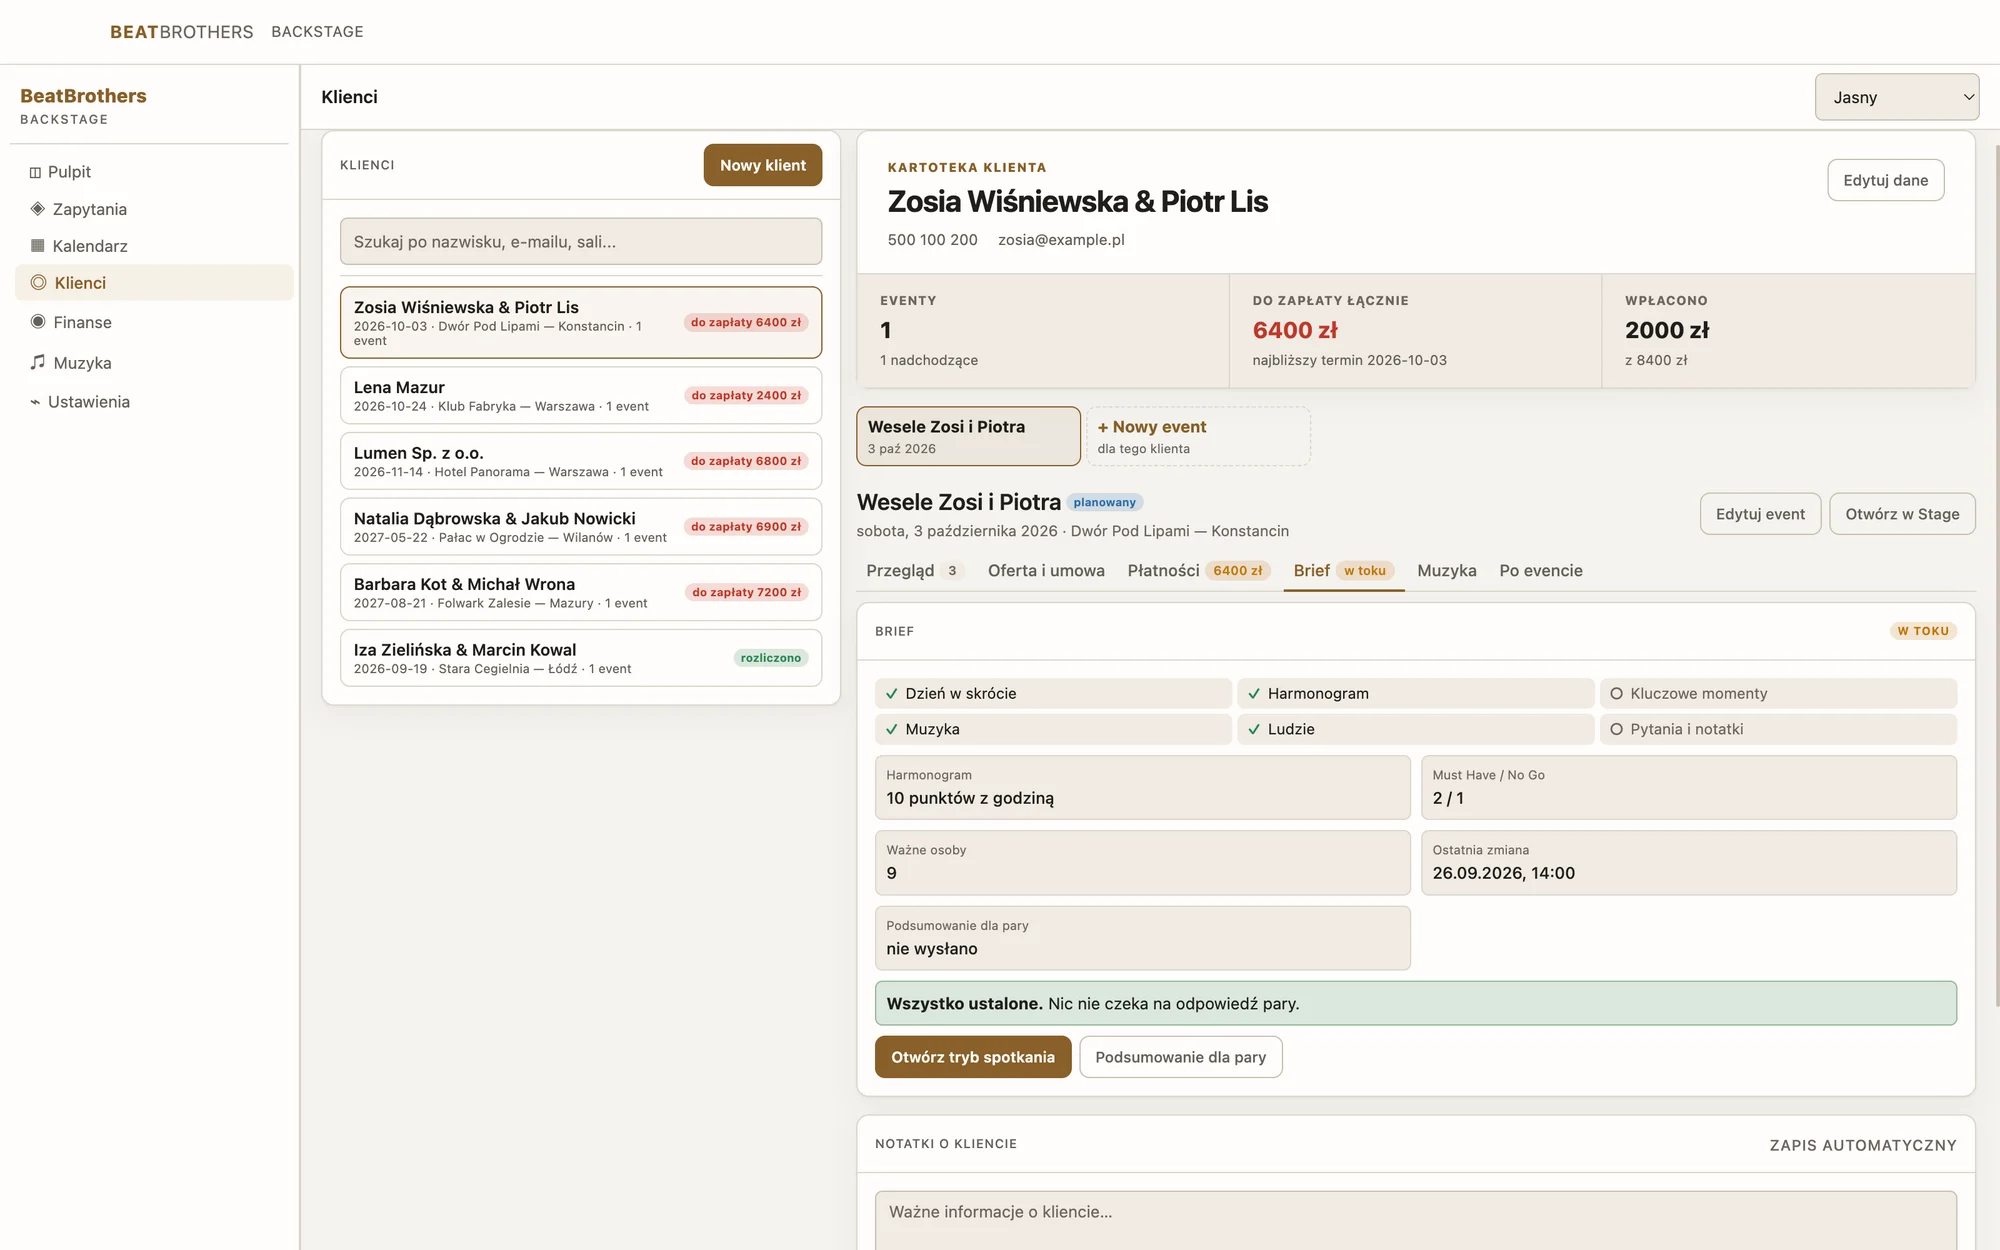Toggle the Ludzie checklist item
The height and width of the screenshot is (1250, 2000).
1415,730
